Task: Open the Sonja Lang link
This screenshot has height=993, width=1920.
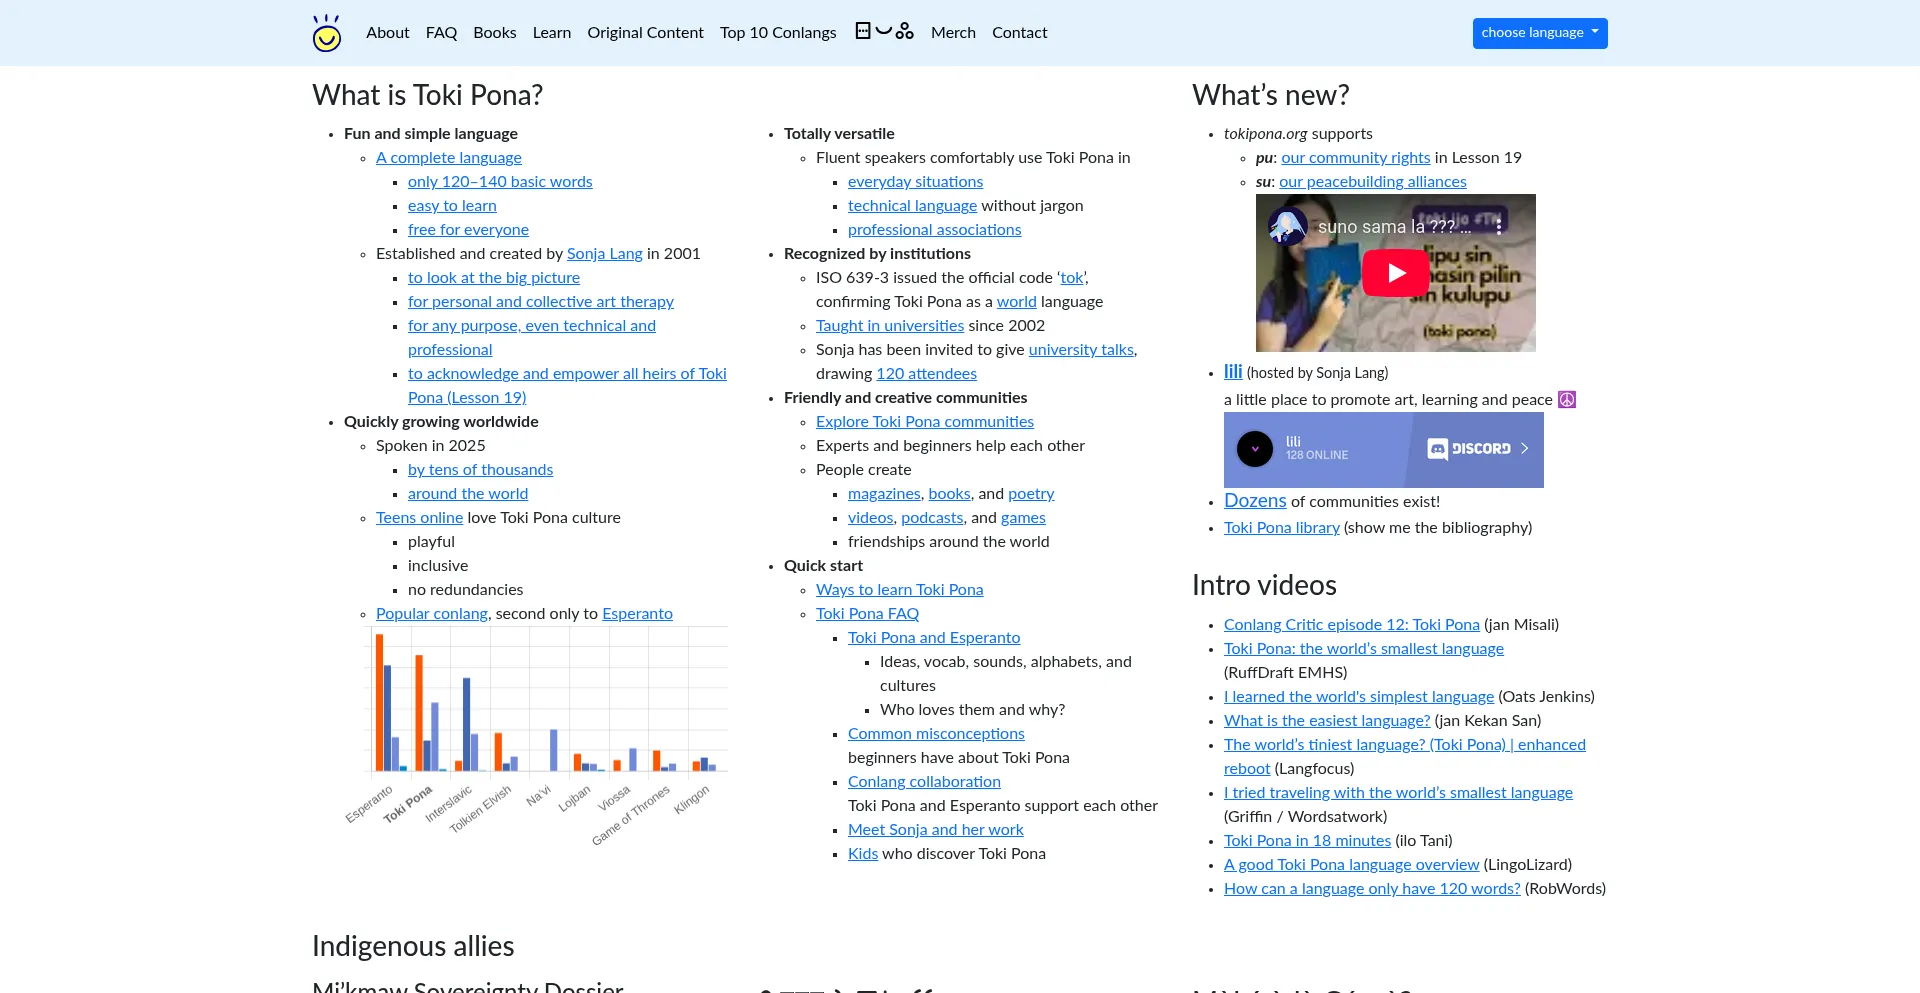Action: [x=604, y=254]
